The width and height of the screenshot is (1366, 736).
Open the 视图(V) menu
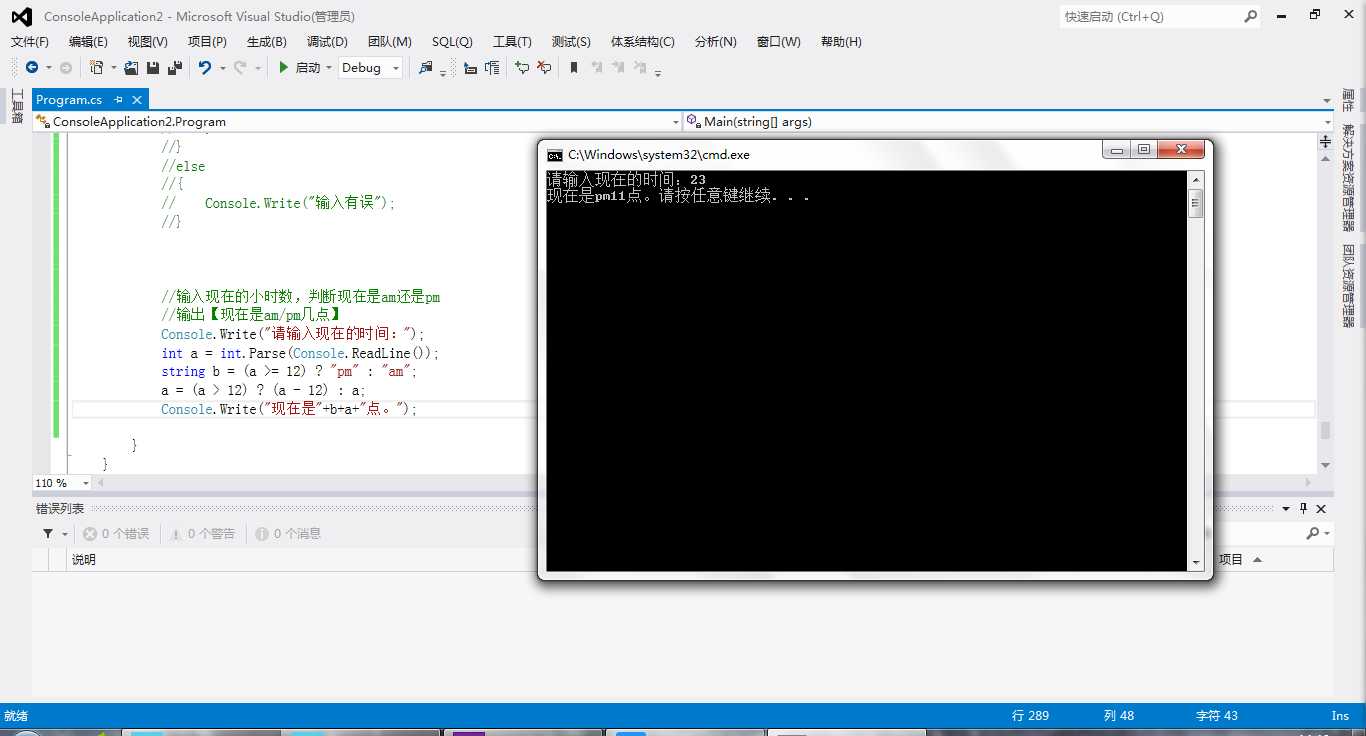click(148, 41)
